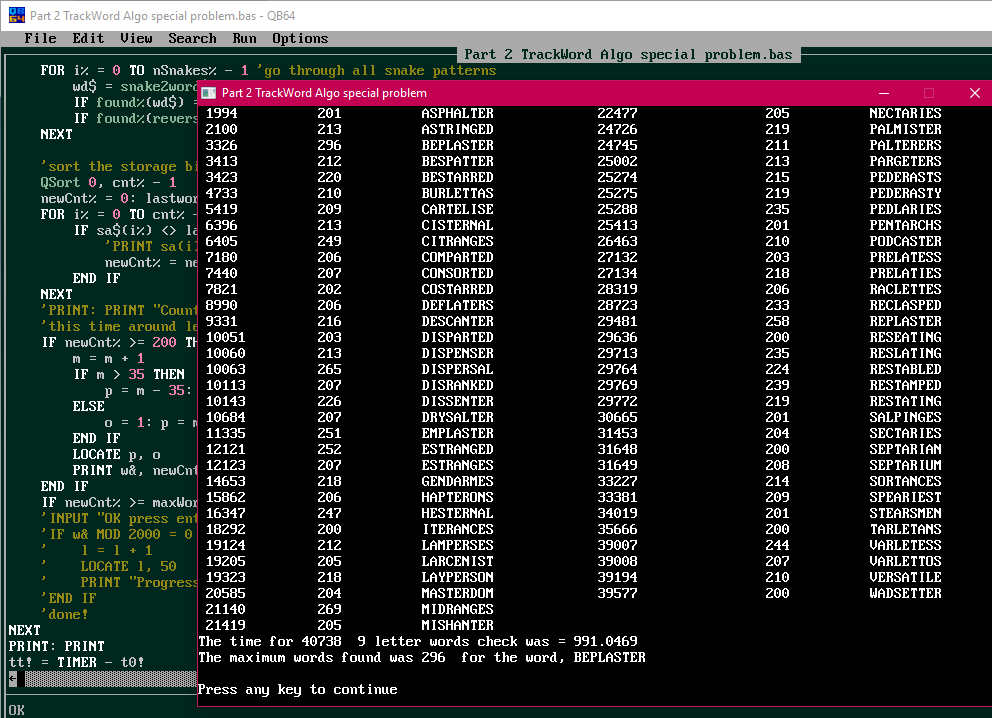Click the OK status area at bottom
Screen dimensions: 992x718
[16, 710]
